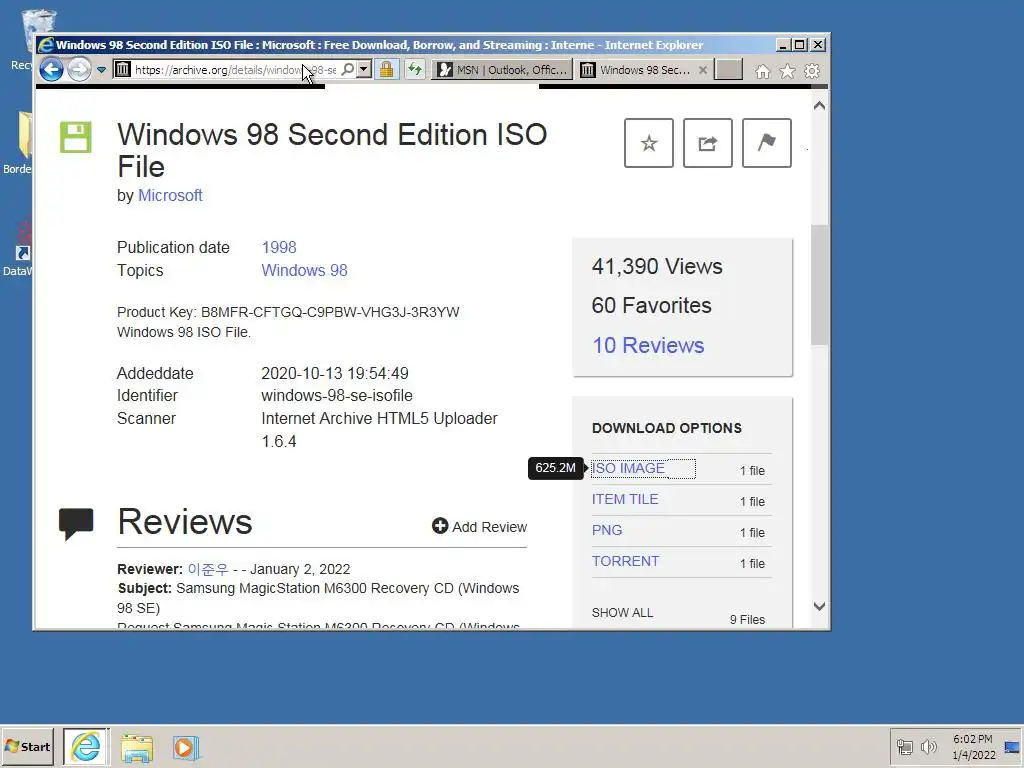Click the browser Back arrow button
1024x768 pixels.
(x=52, y=69)
